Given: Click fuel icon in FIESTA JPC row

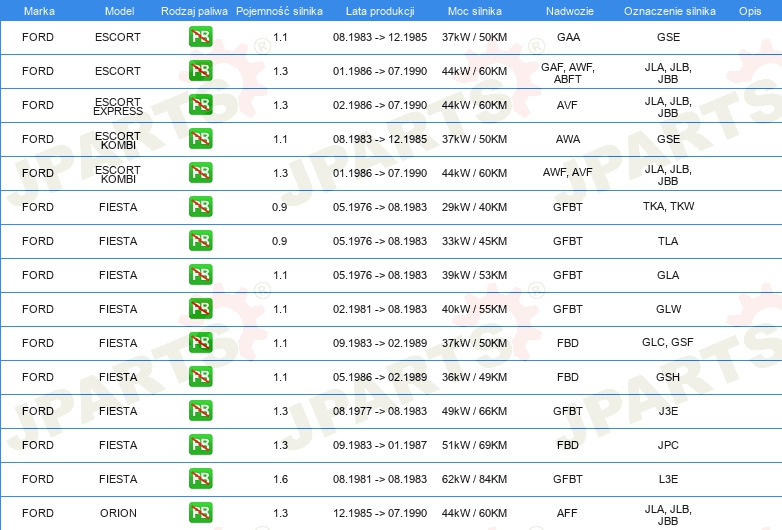Looking at the screenshot, I should pyautogui.click(x=200, y=445).
